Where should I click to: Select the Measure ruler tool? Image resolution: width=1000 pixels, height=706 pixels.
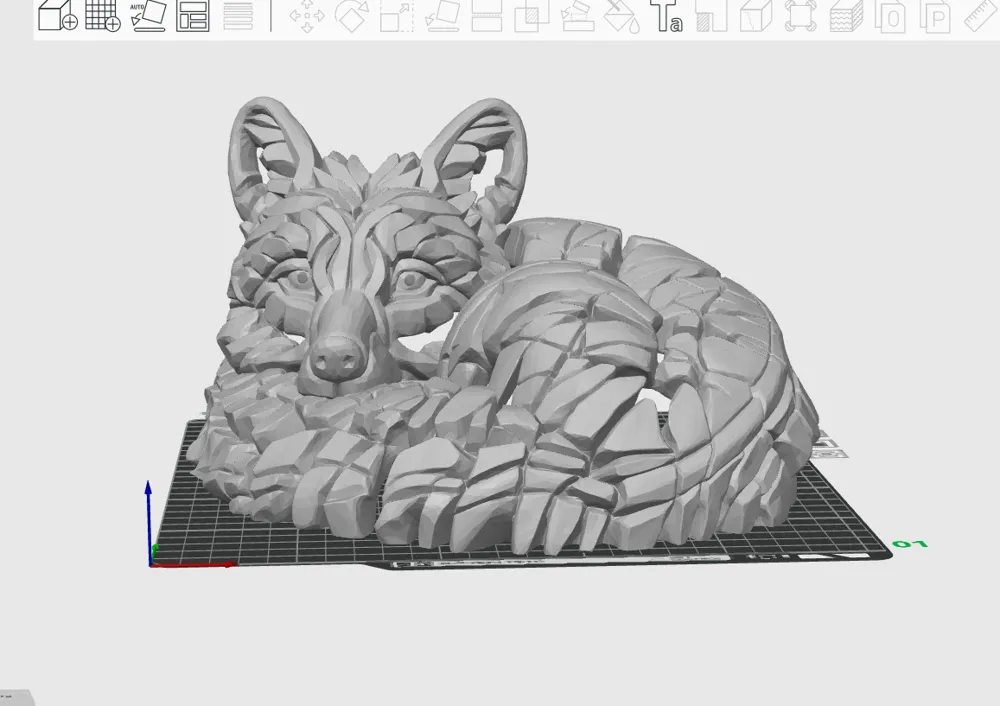[981, 15]
